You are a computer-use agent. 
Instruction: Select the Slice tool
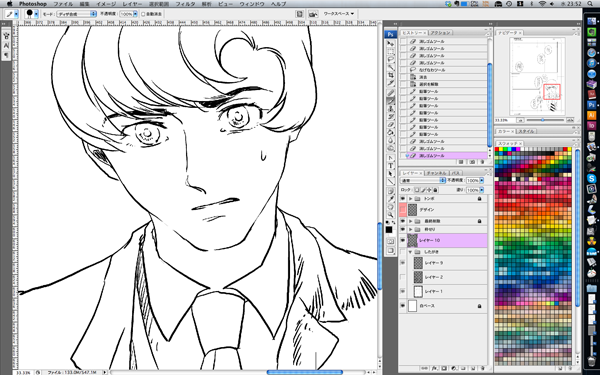[x=390, y=83]
